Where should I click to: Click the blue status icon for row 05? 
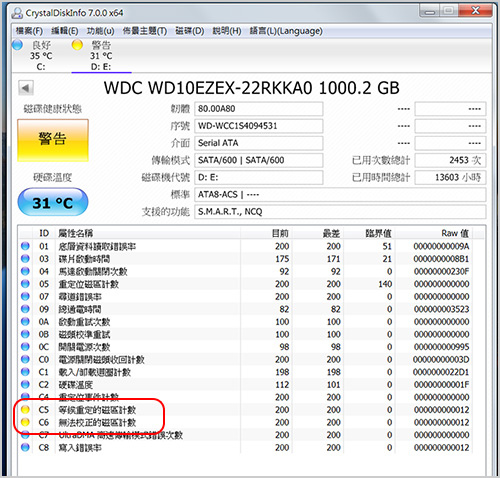point(25,284)
